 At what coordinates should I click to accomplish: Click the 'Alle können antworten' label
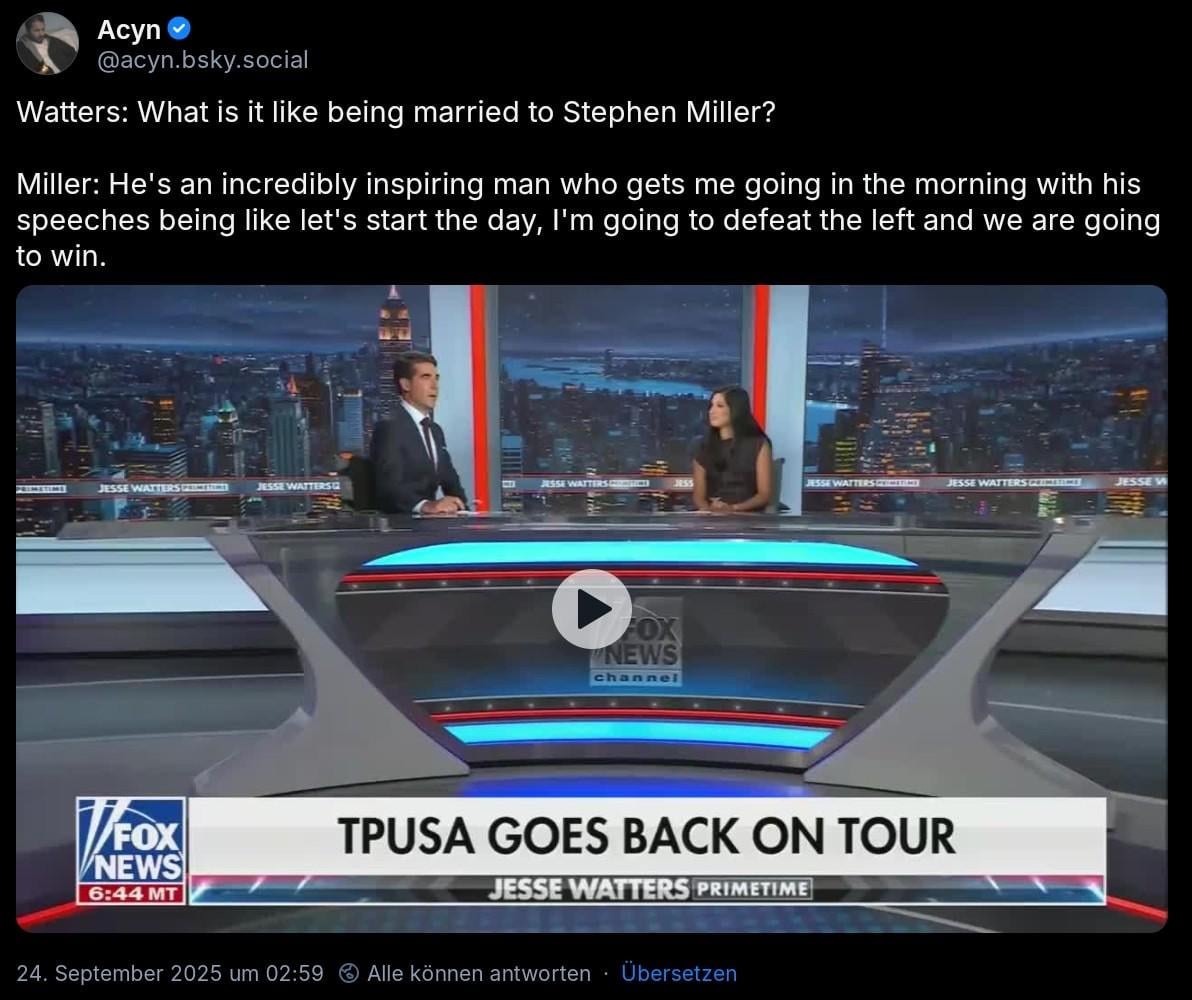coord(478,973)
